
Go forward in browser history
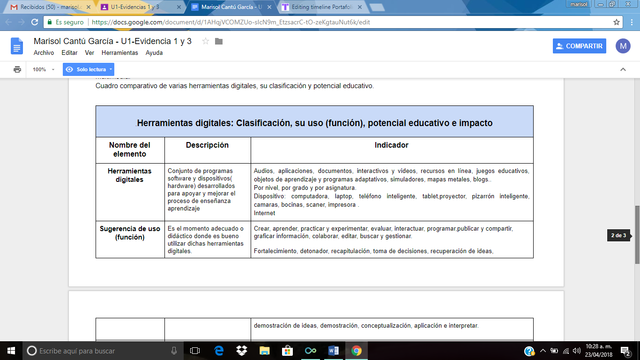[x=21, y=22]
